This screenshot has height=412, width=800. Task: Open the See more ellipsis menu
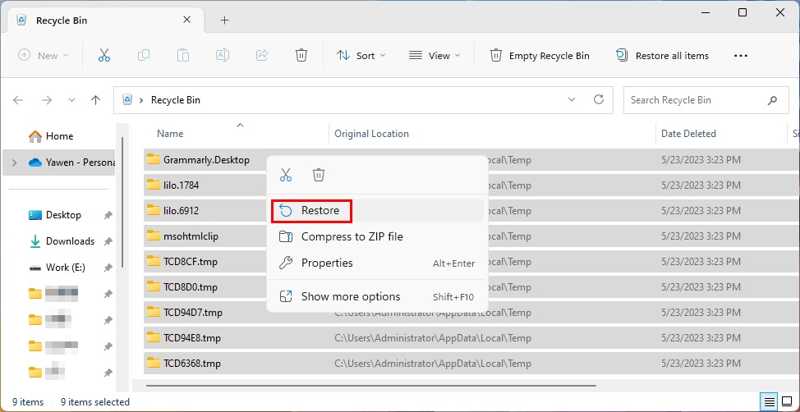[x=740, y=56]
